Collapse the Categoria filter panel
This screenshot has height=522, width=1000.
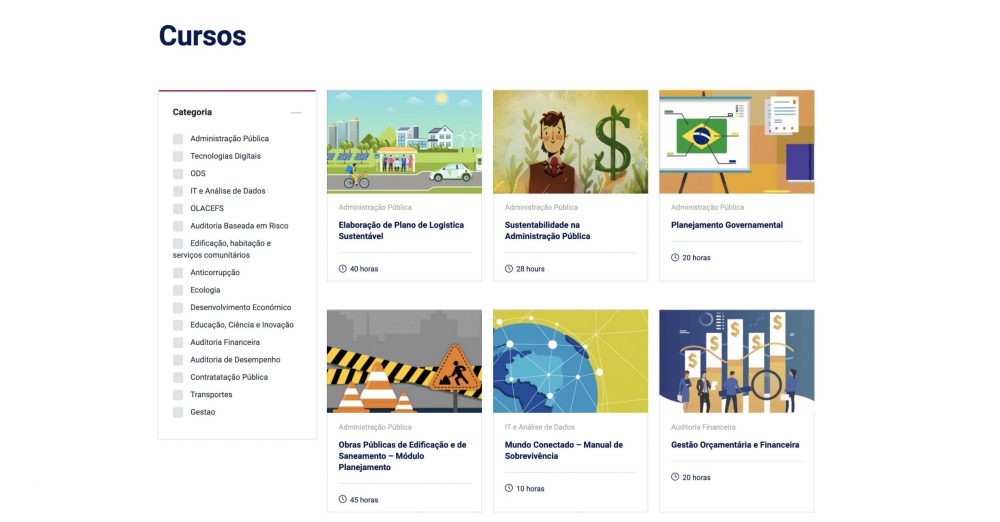point(296,113)
